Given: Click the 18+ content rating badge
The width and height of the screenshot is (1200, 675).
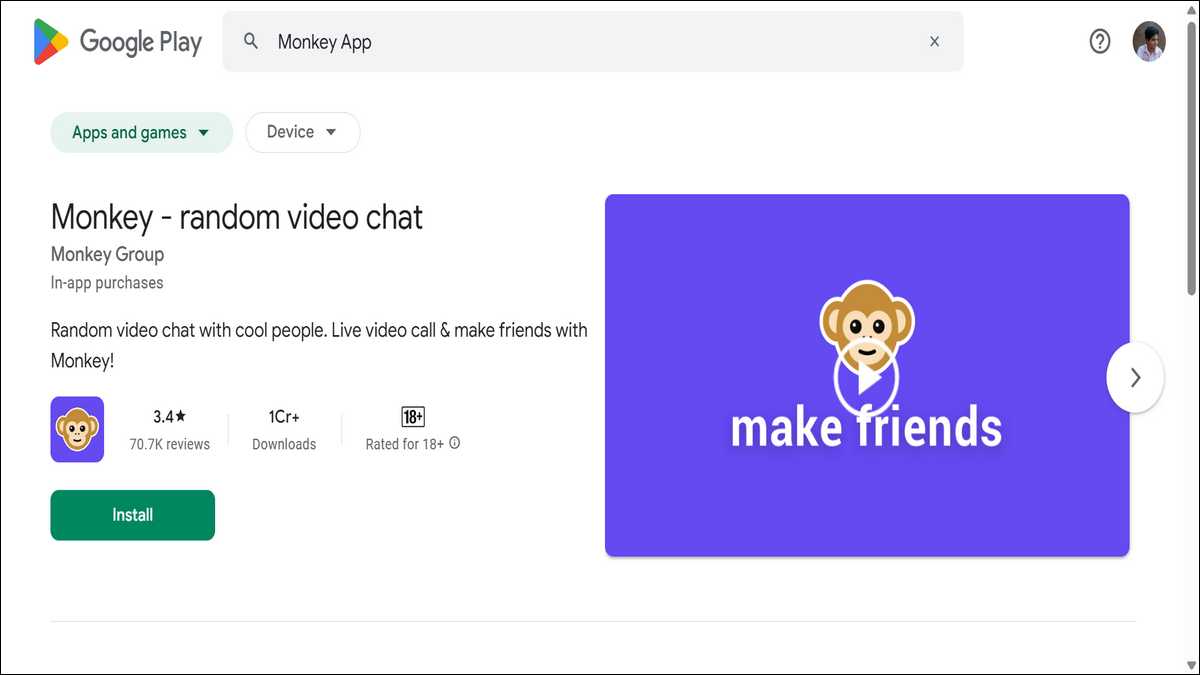Looking at the screenshot, I should [x=413, y=417].
